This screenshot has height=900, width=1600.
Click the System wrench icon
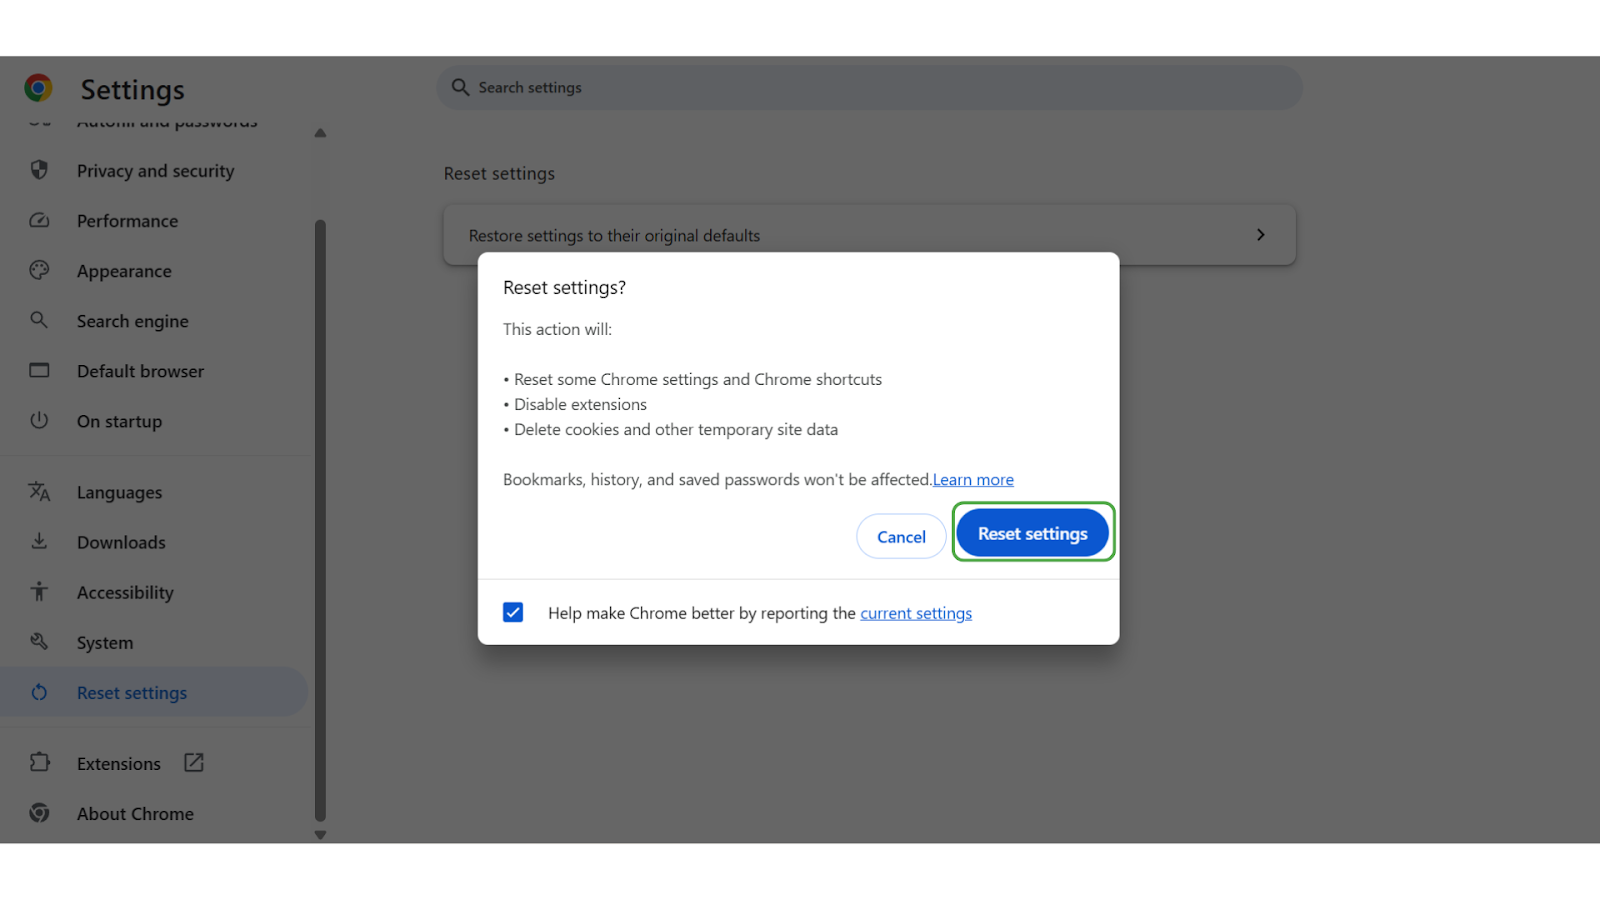[x=39, y=641]
